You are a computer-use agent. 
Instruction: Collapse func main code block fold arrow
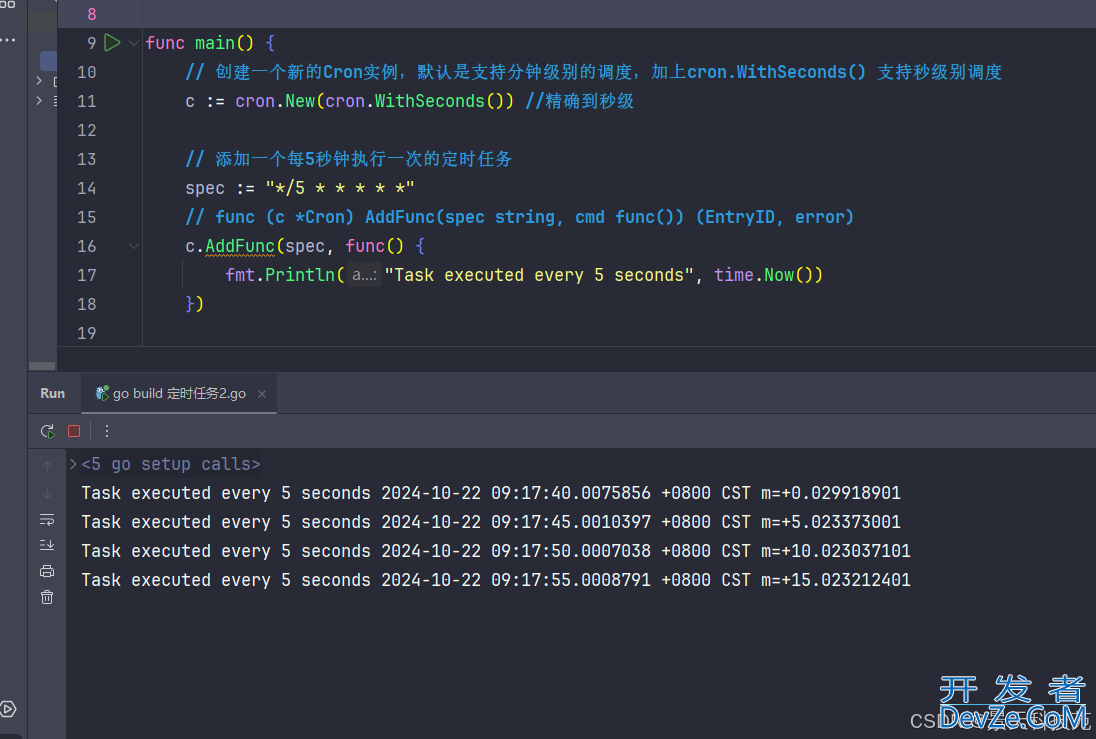pyautogui.click(x=134, y=43)
